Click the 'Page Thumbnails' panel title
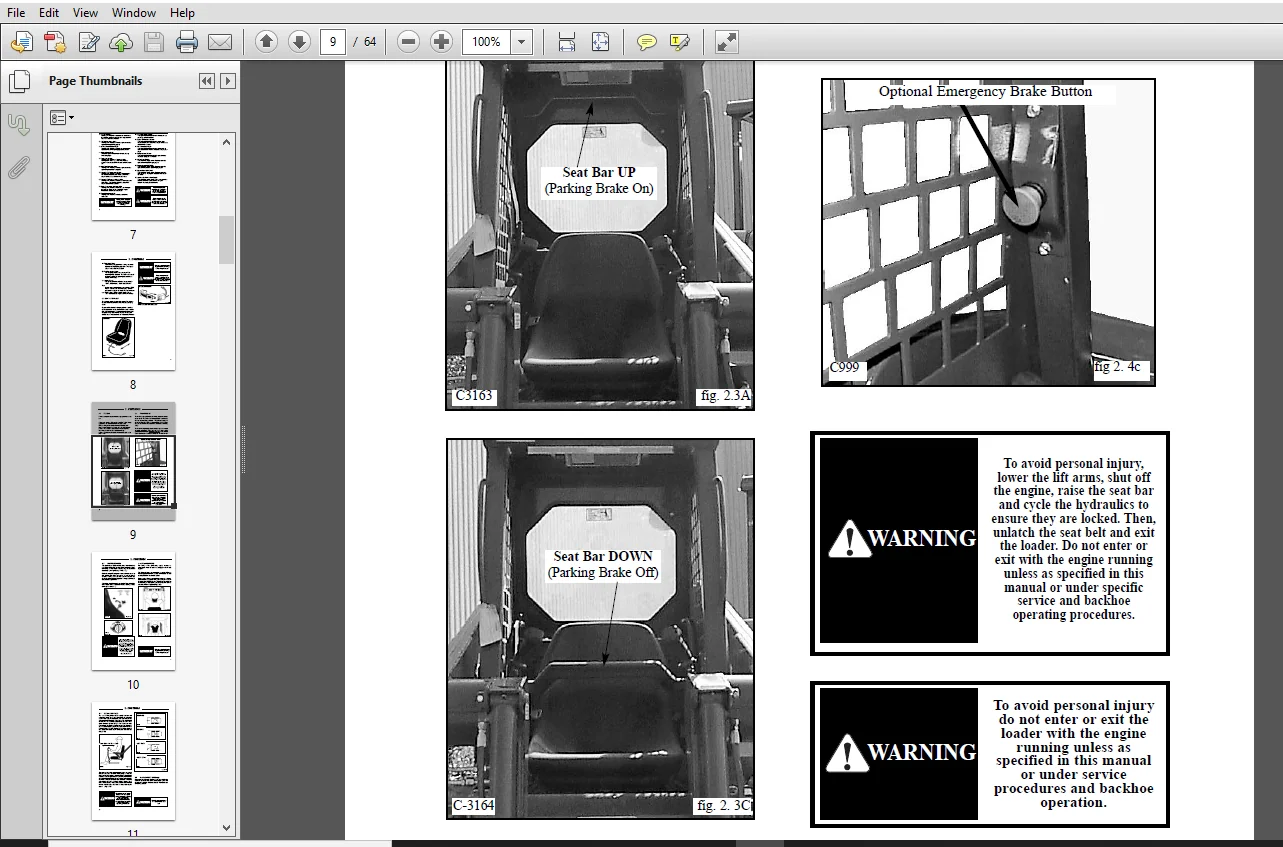 pos(95,81)
